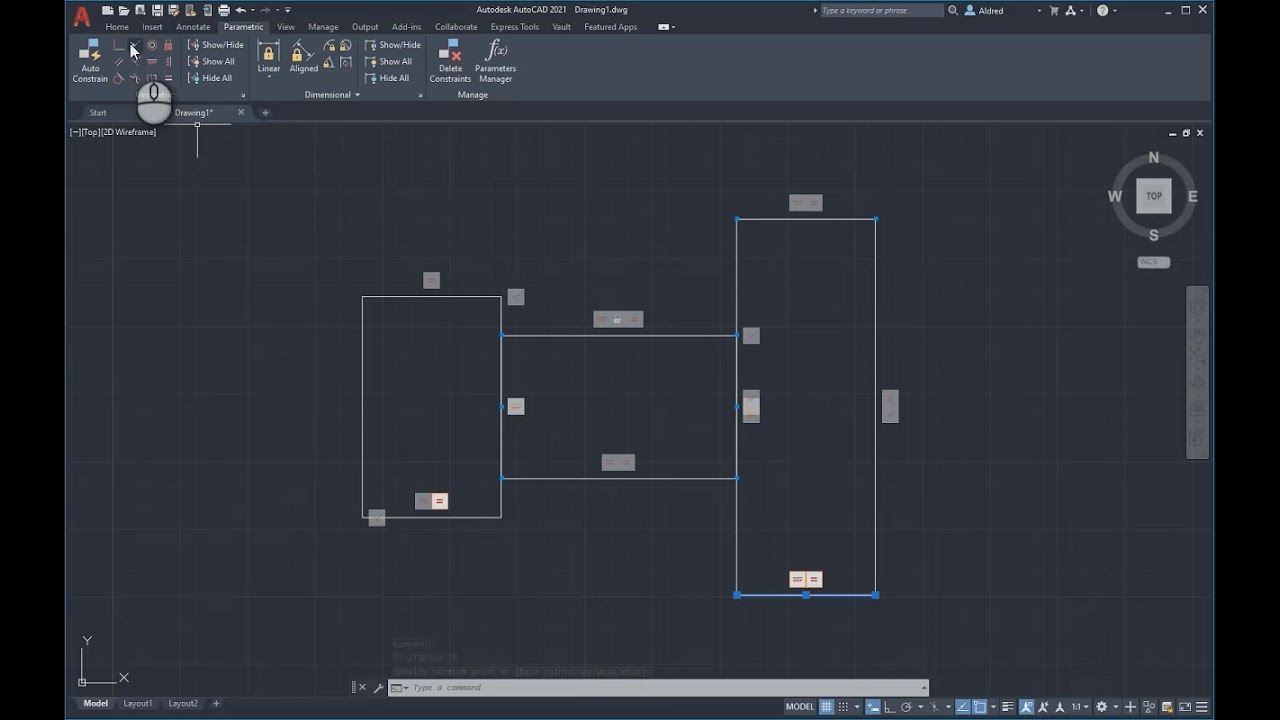Image resolution: width=1280 pixels, height=720 pixels.
Task: Toggle Ortho mode in status bar
Action: [x=889, y=707]
